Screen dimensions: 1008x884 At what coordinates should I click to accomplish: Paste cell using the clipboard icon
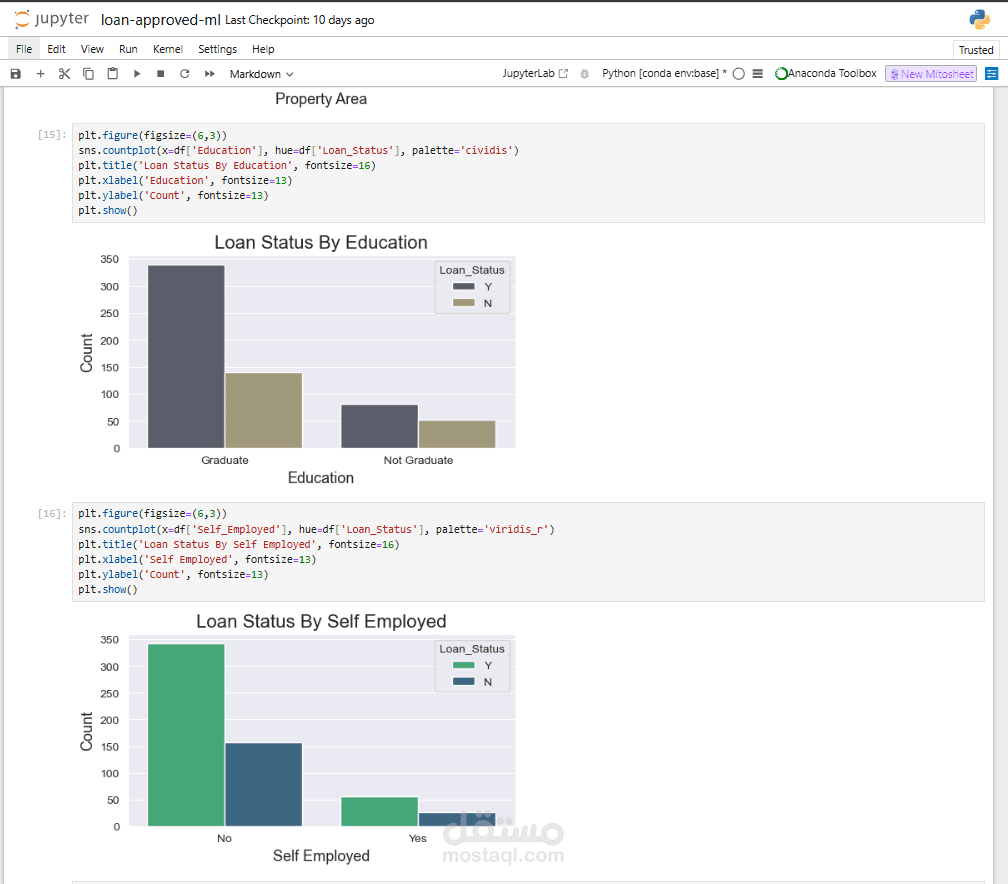point(112,74)
